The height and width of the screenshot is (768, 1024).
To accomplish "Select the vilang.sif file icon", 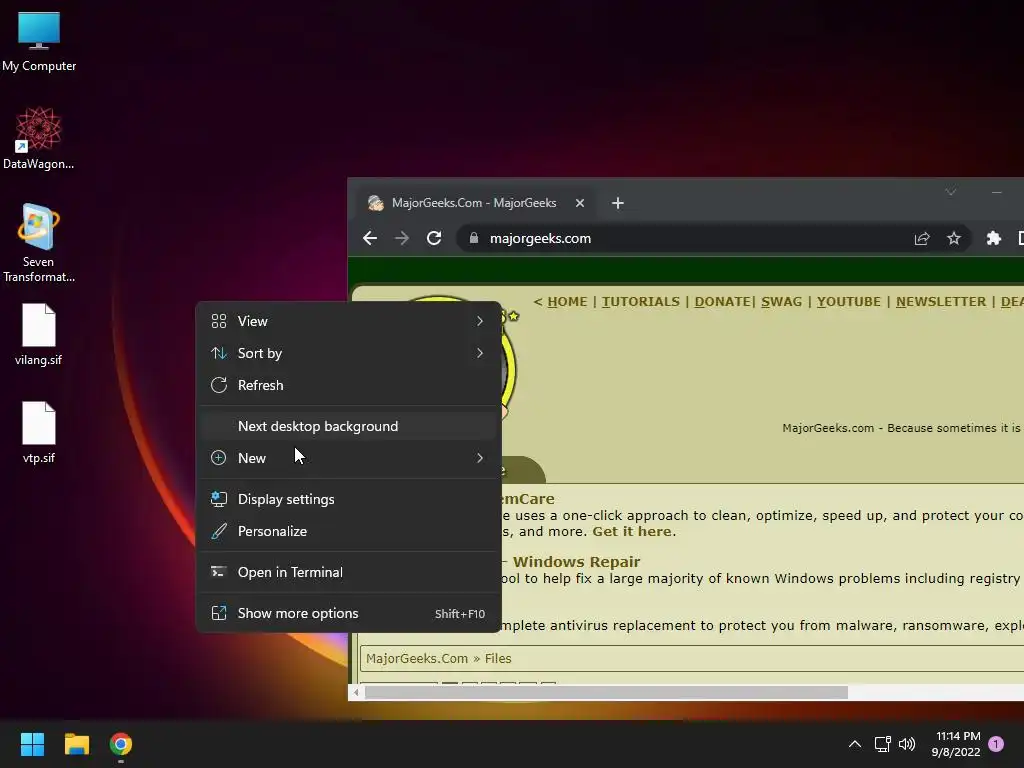I will (x=39, y=334).
